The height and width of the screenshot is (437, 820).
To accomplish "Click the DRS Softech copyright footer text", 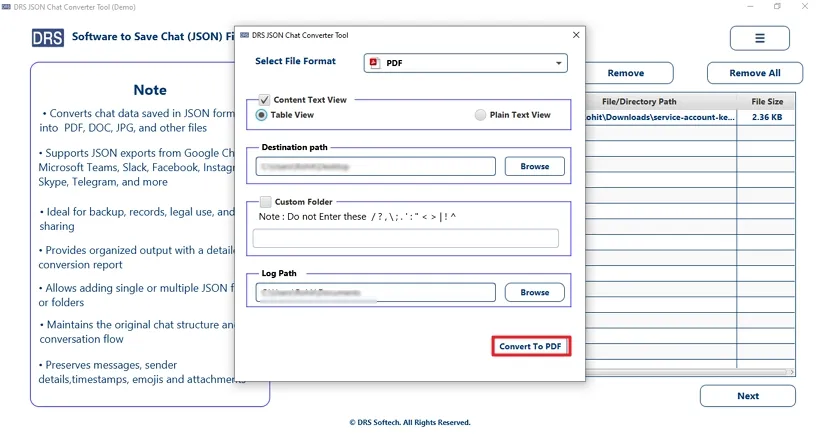I will click(x=410, y=422).
